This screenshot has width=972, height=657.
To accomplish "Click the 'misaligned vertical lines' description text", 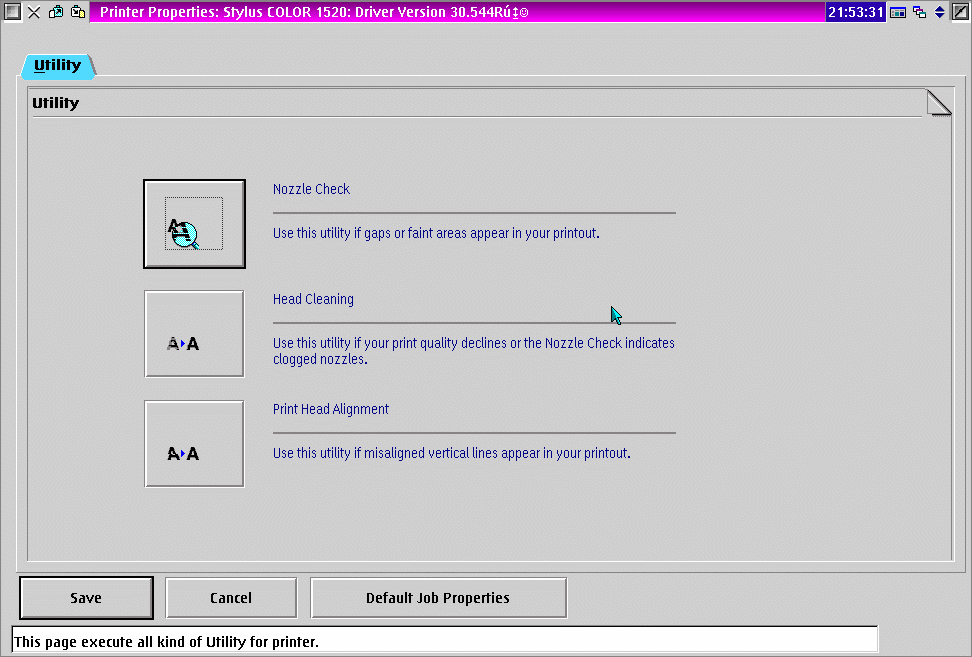I will pos(451,454).
